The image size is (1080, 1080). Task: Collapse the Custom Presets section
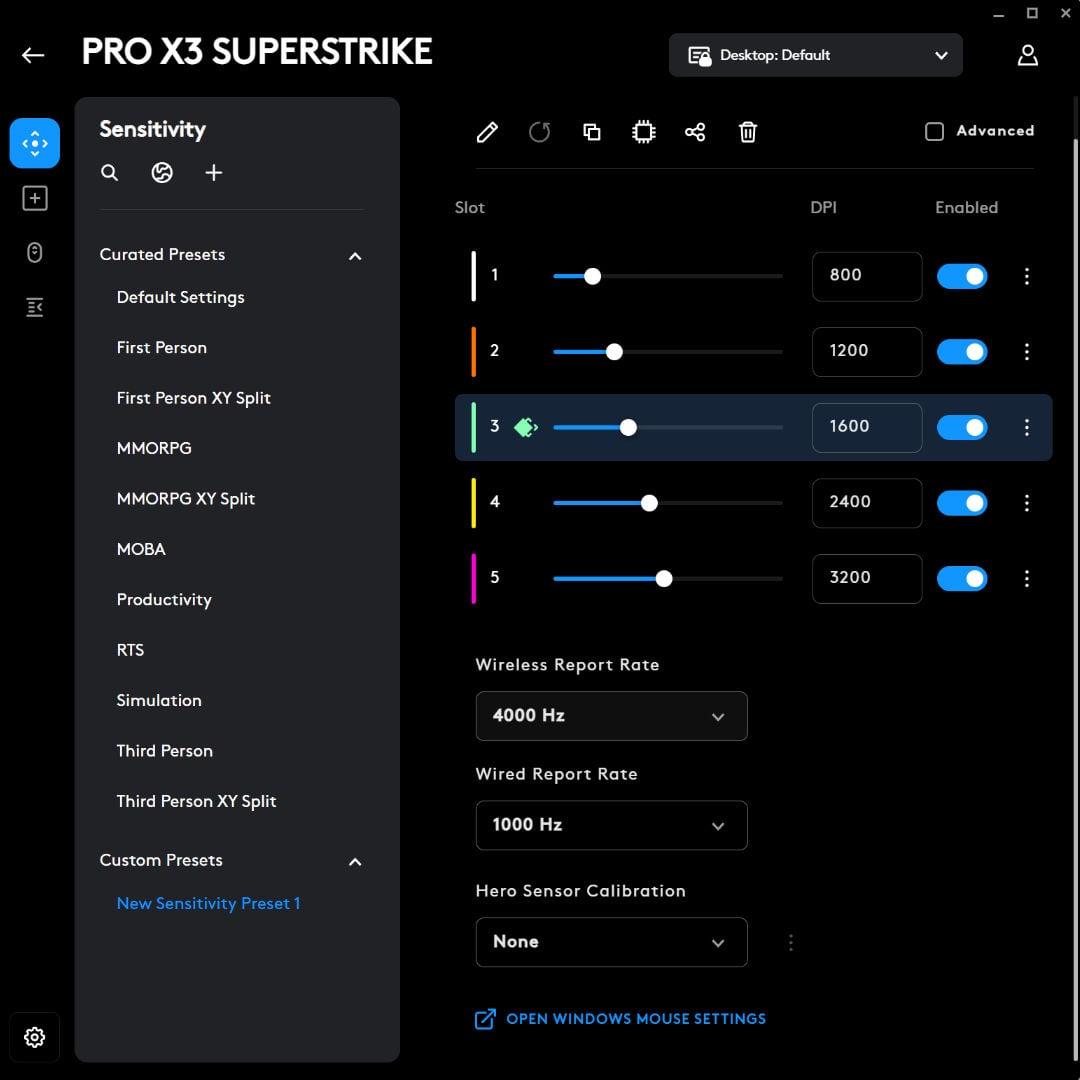click(x=355, y=862)
